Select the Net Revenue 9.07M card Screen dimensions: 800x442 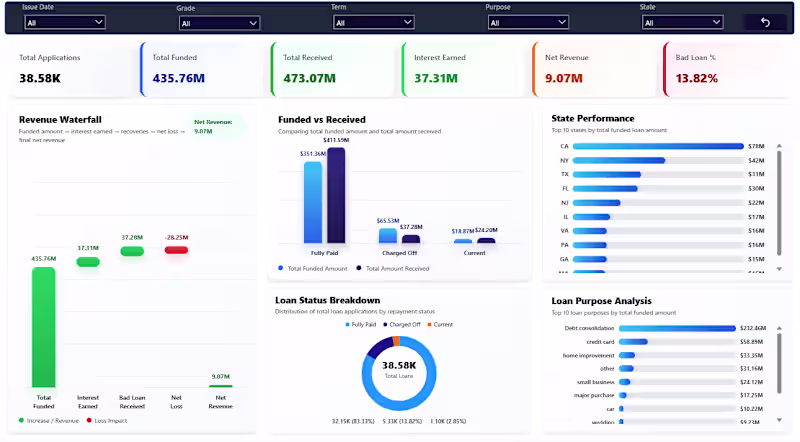pos(594,69)
